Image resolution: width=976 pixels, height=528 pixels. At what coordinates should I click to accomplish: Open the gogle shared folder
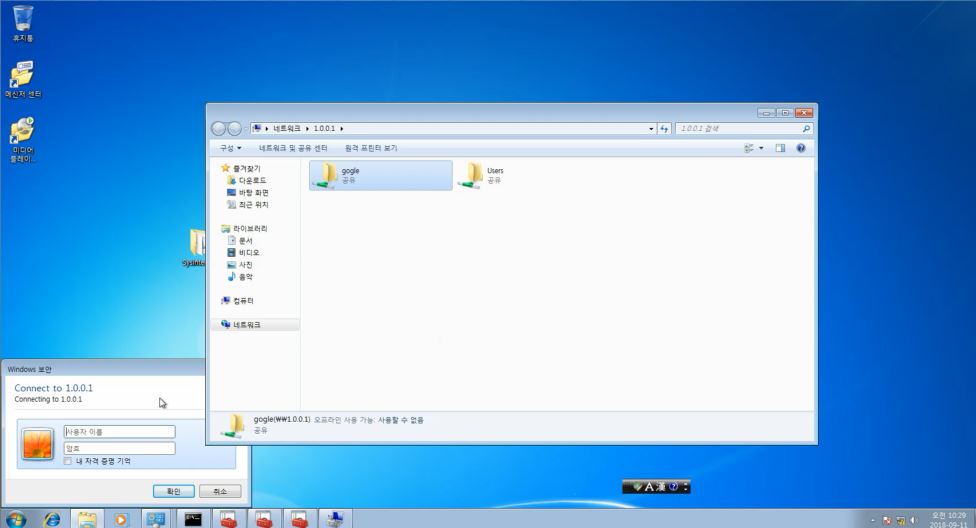(x=380, y=175)
